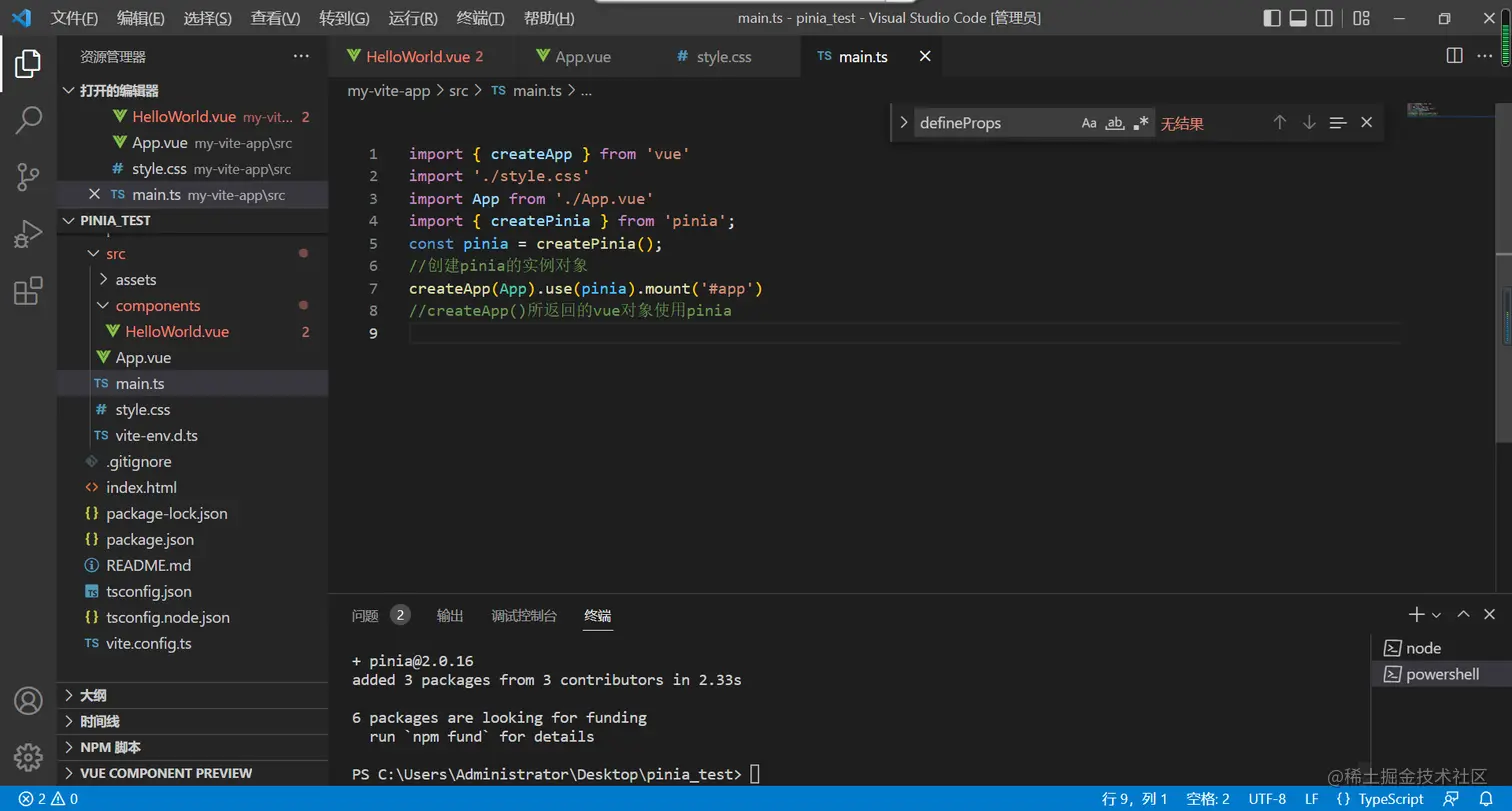Open the Accounts menu icon
The image size is (1512, 811).
point(28,700)
